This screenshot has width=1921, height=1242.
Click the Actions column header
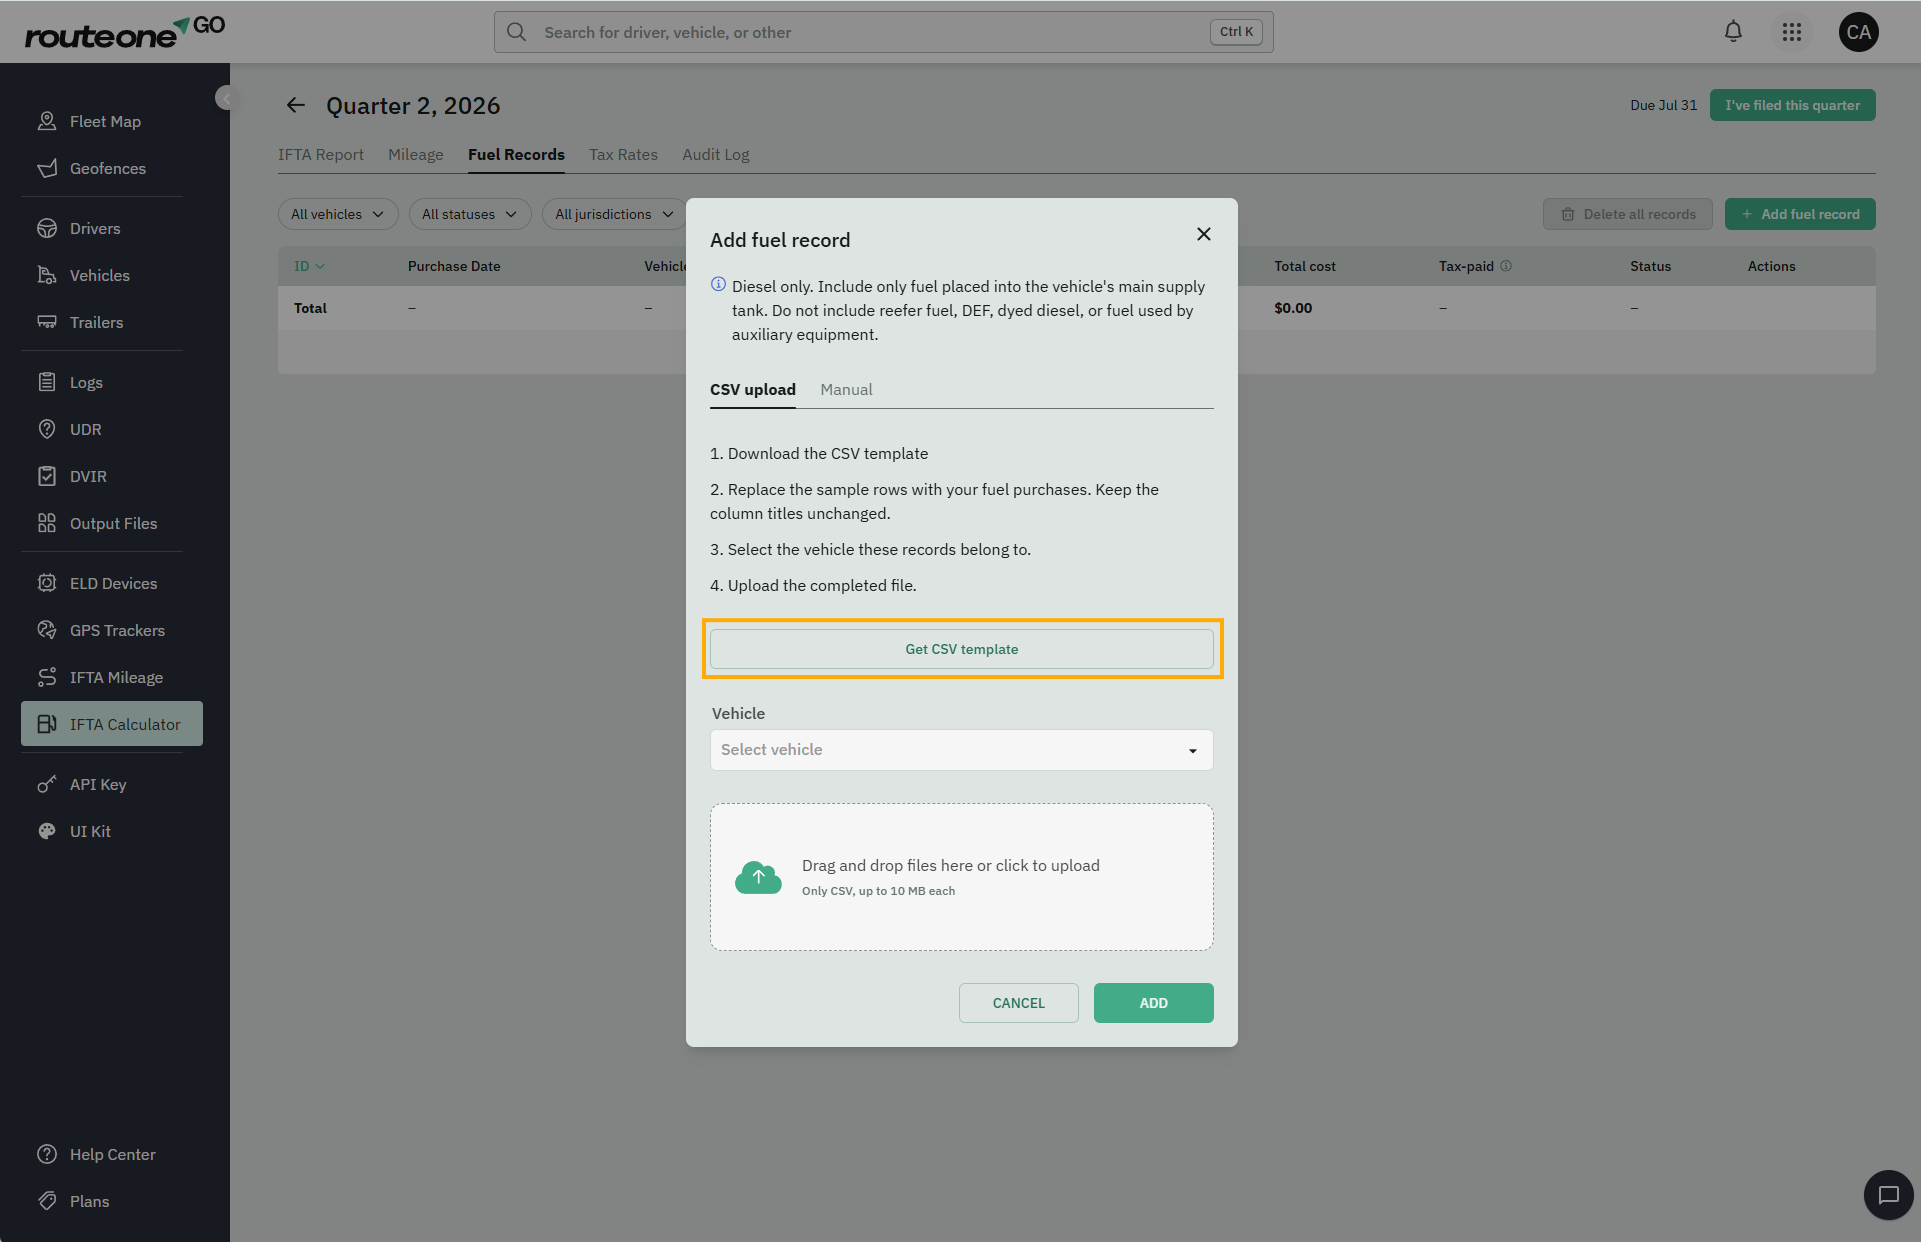(x=1772, y=266)
